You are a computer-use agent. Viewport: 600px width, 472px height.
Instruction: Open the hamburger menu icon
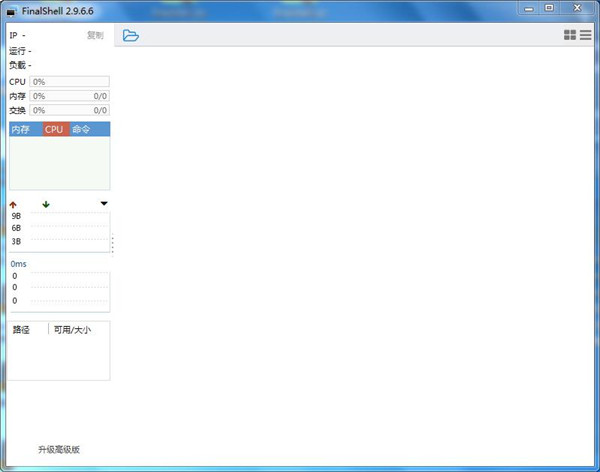click(x=585, y=35)
